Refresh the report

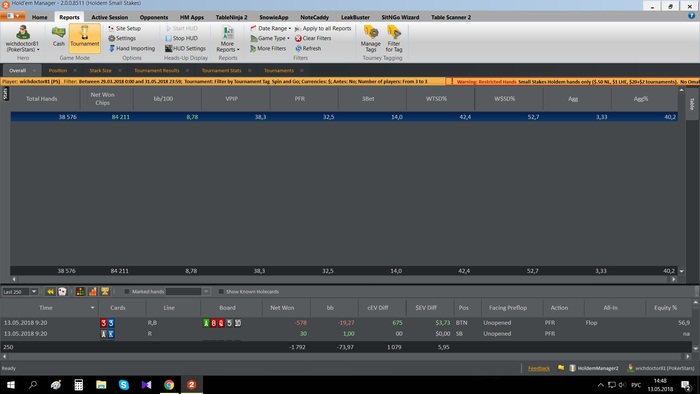click(x=308, y=48)
